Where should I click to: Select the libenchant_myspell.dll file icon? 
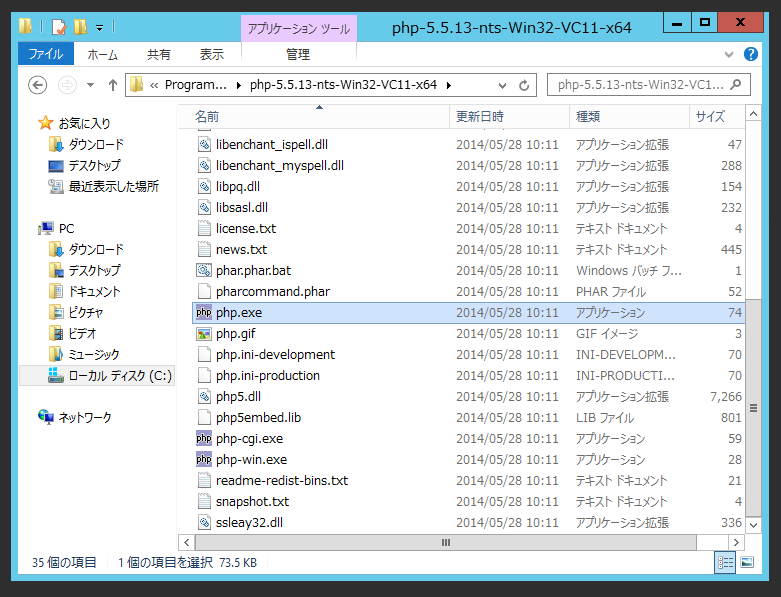point(204,165)
